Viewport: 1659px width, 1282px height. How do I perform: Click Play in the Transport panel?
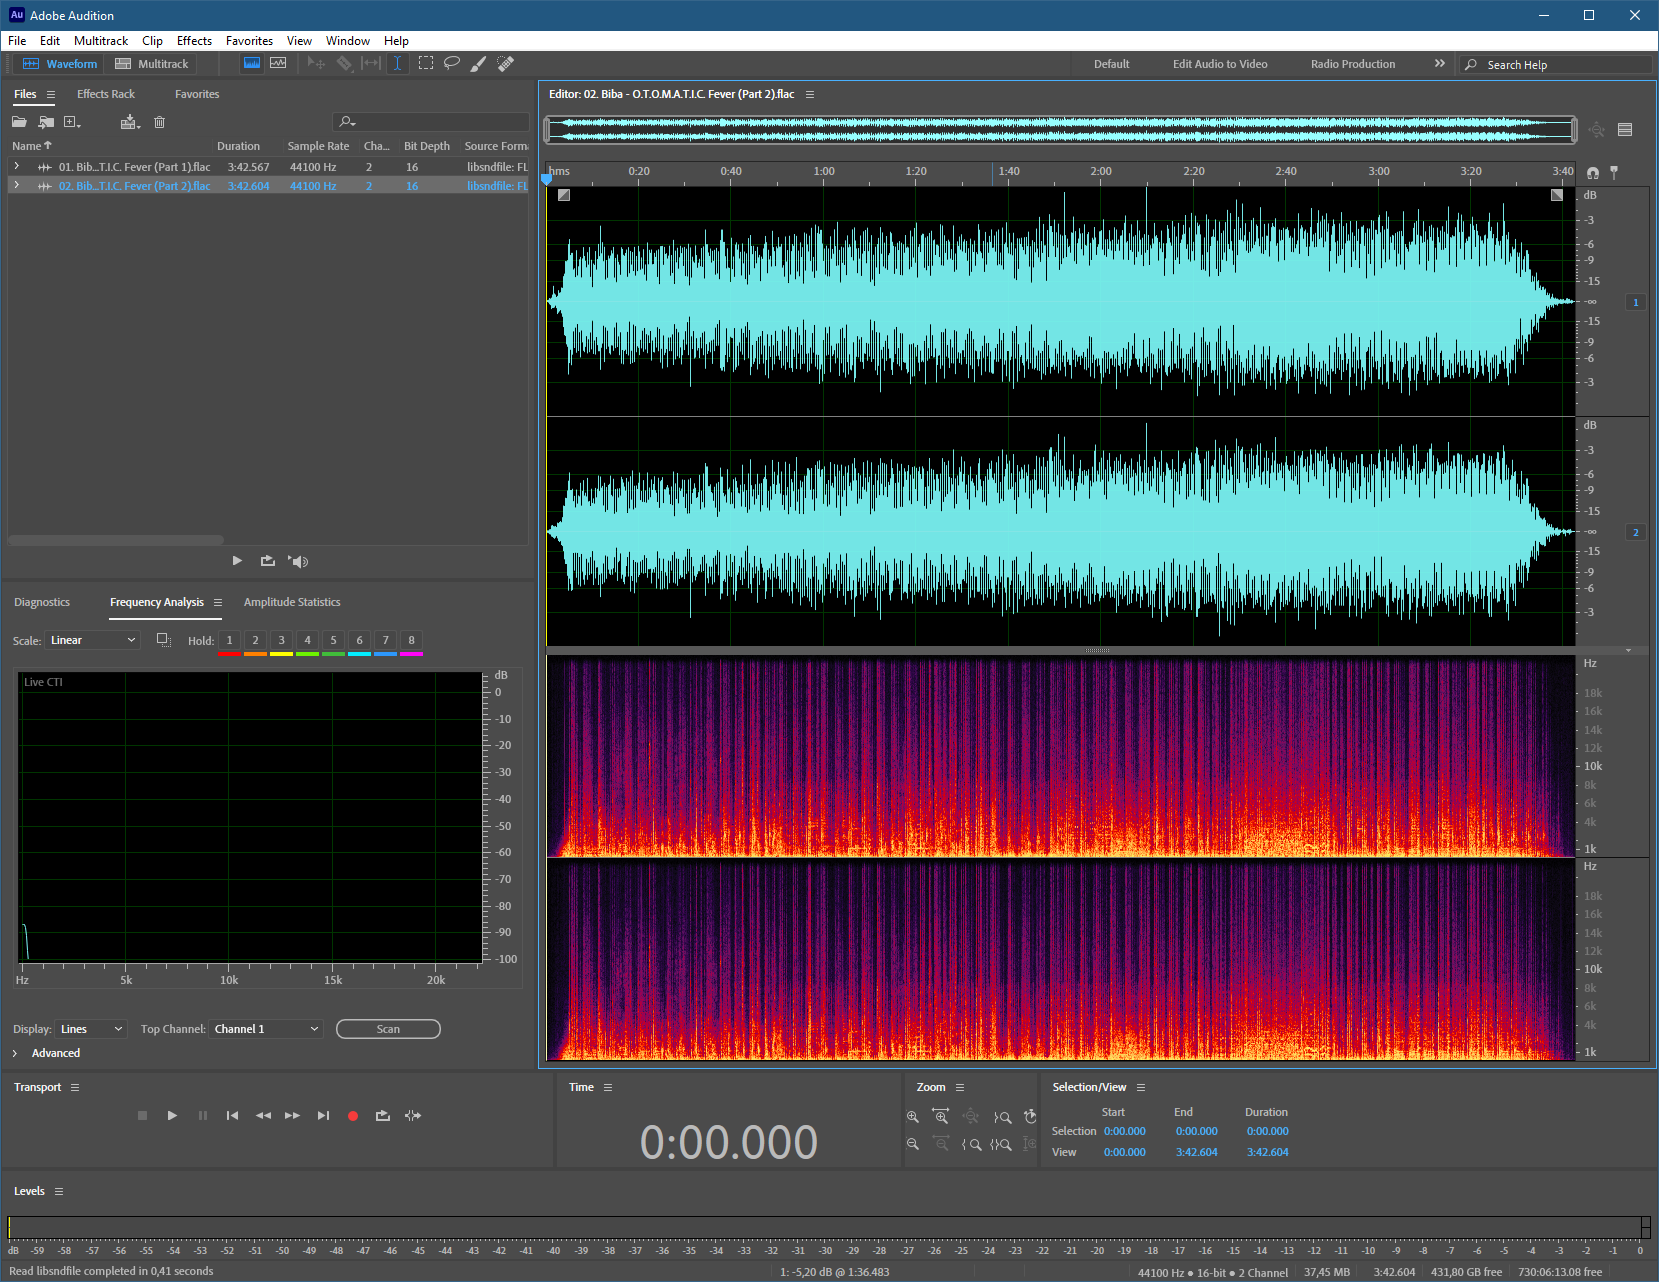(172, 1115)
